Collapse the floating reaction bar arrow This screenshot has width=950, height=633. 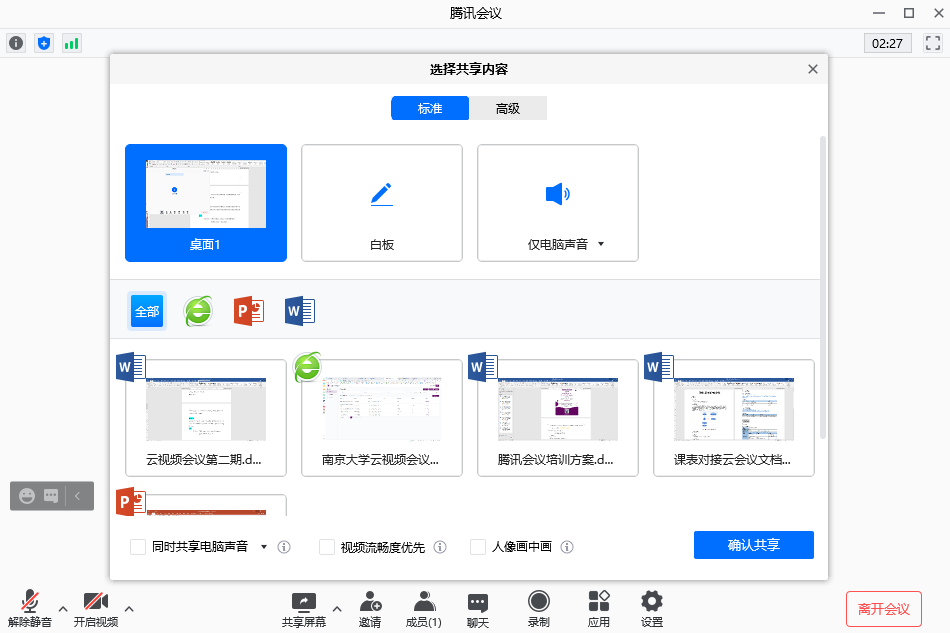pos(78,496)
